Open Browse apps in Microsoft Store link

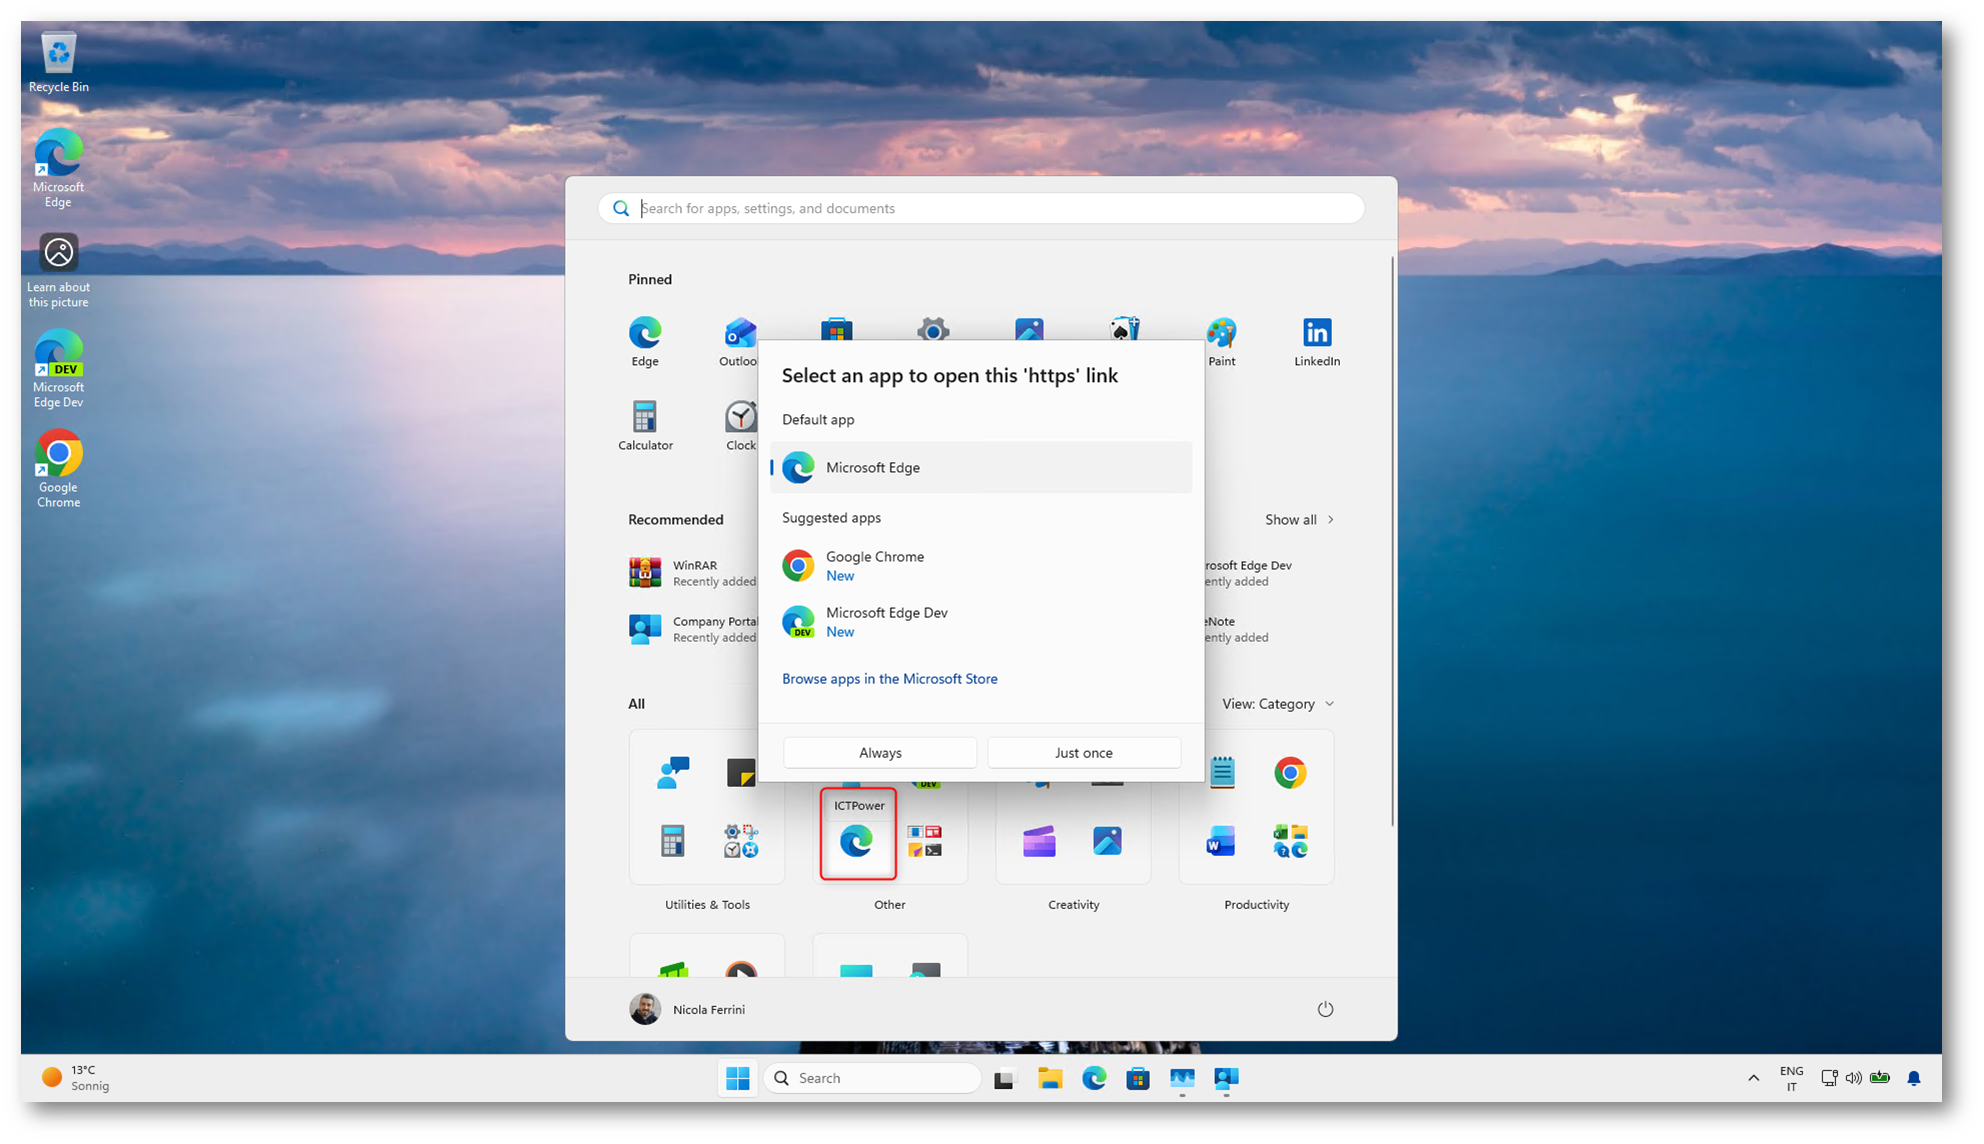[889, 678]
